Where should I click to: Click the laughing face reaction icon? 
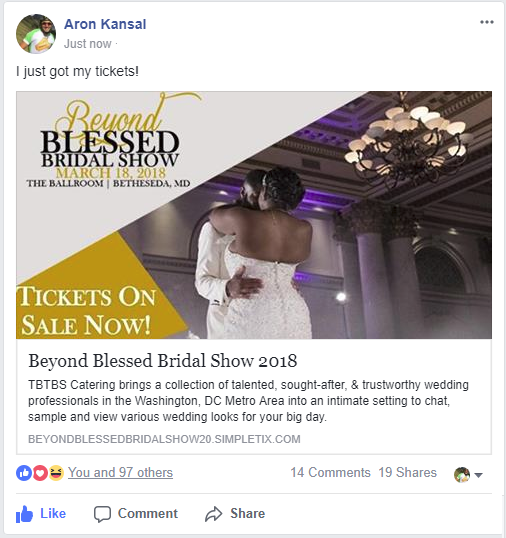click(x=56, y=473)
